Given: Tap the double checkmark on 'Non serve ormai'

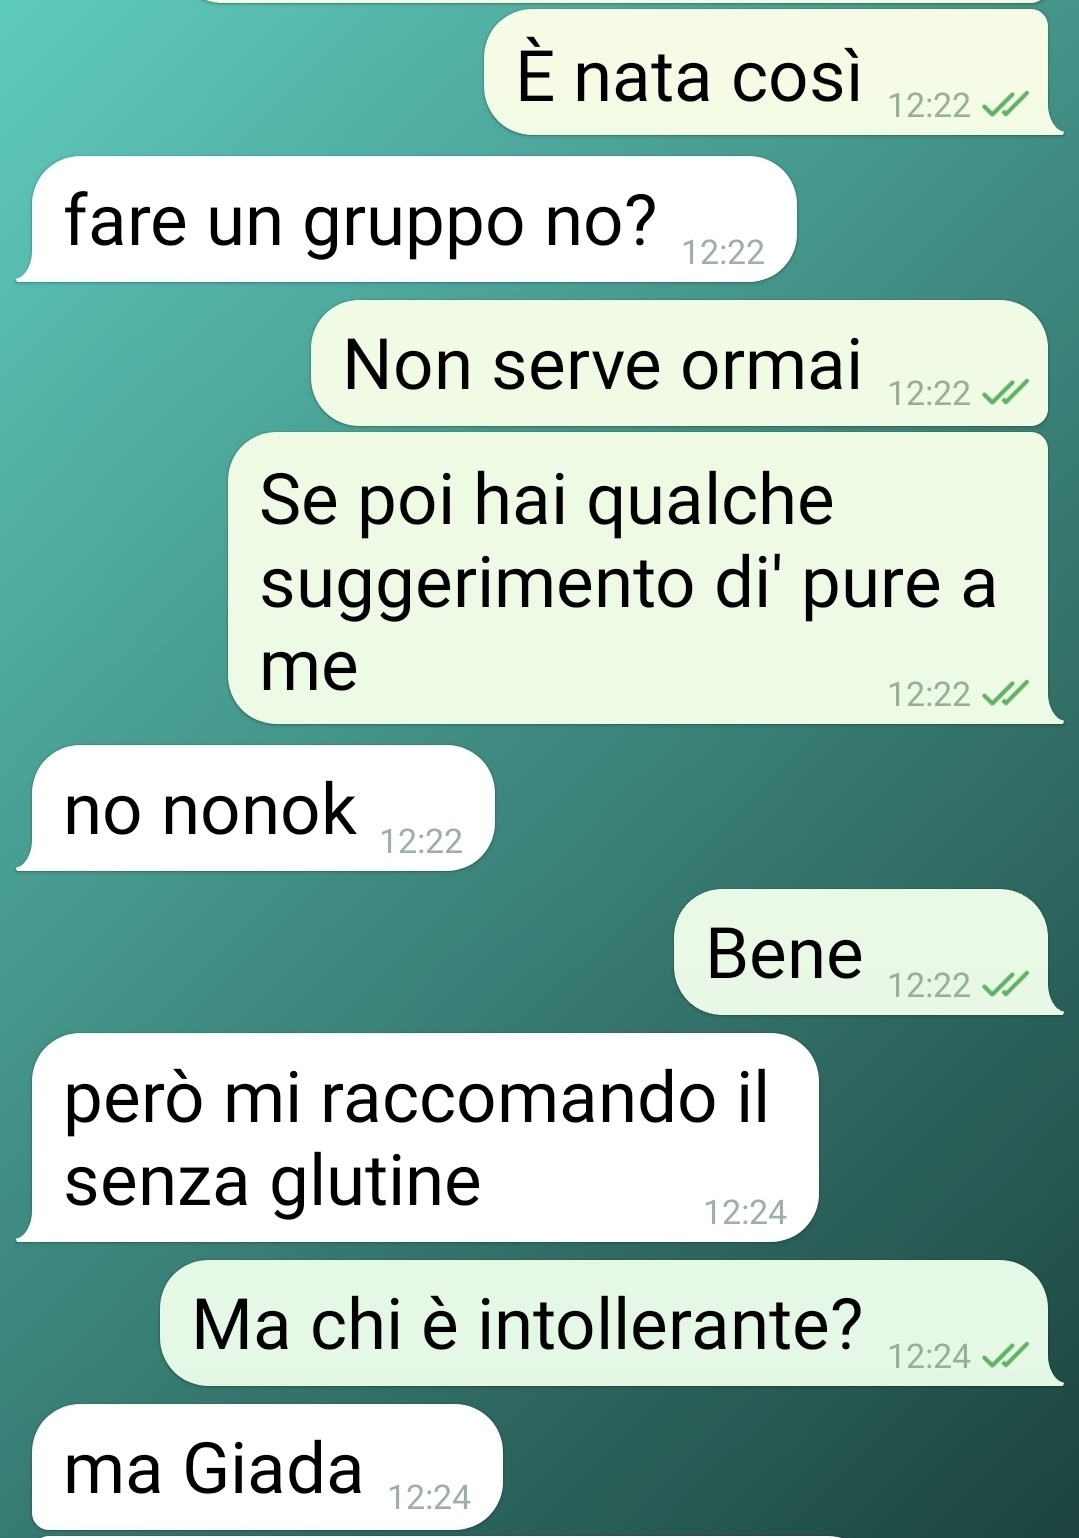Looking at the screenshot, I should (x=1005, y=393).
